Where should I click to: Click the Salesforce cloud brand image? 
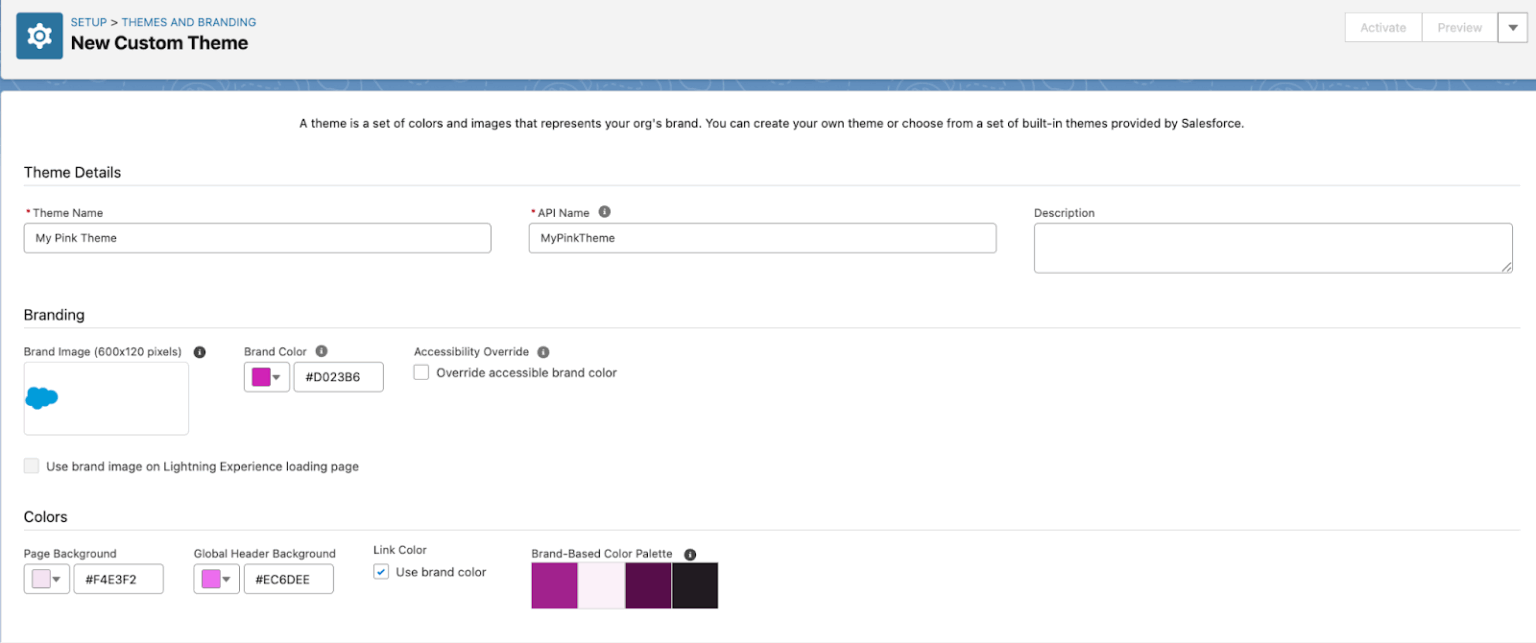41,398
